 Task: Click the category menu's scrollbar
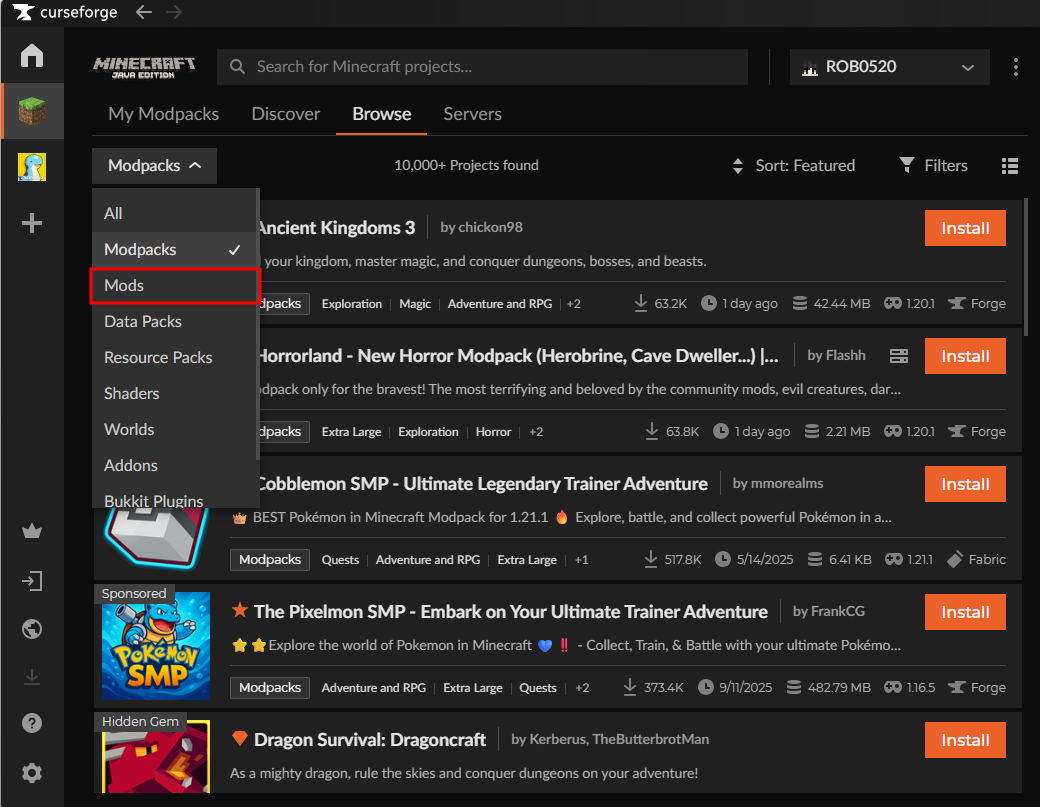(257, 325)
